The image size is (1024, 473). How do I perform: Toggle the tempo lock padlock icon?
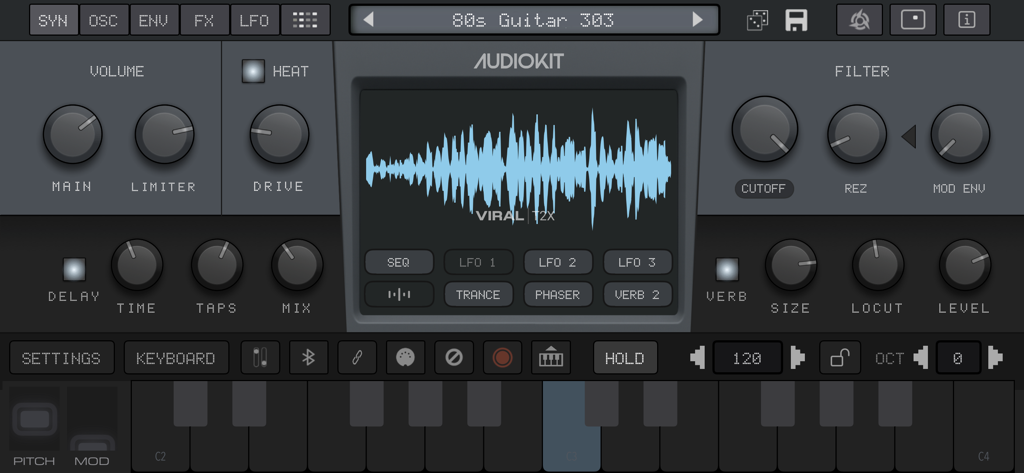pyautogui.click(x=840, y=358)
